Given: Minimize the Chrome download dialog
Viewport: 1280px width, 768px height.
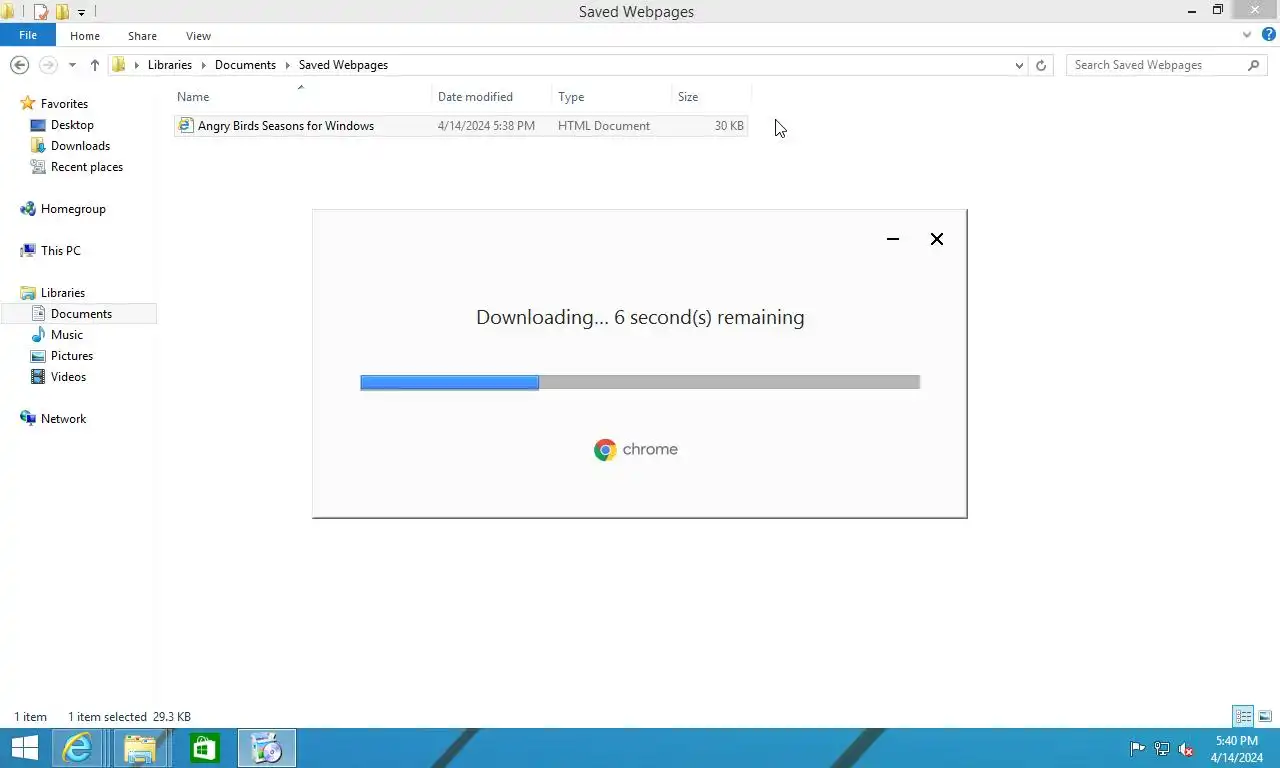Looking at the screenshot, I should (x=893, y=239).
